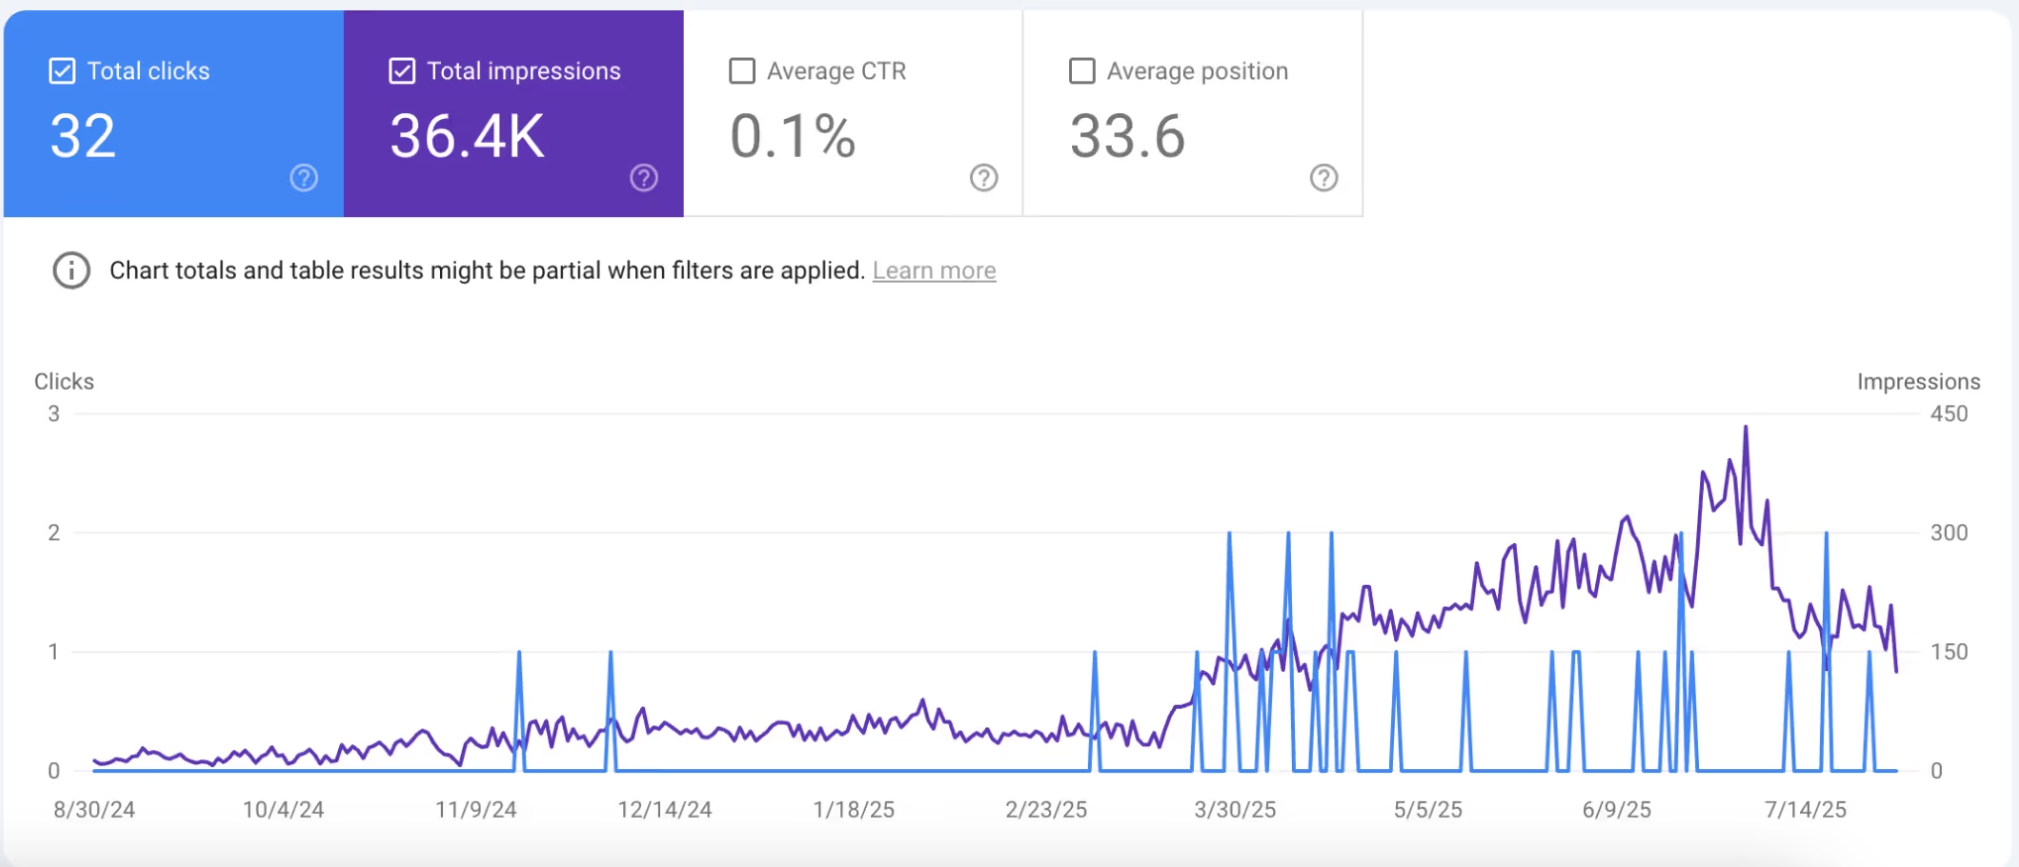The width and height of the screenshot is (2019, 867).
Task: Click the 36.4K total impressions value
Action: coord(467,136)
